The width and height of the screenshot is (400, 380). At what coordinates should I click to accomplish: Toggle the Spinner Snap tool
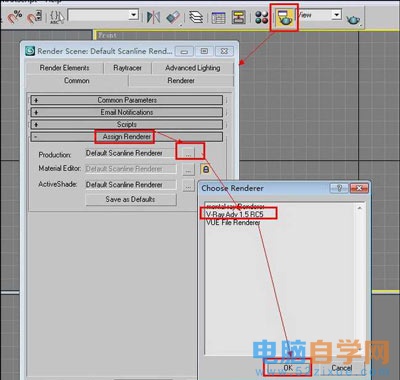(34, 17)
